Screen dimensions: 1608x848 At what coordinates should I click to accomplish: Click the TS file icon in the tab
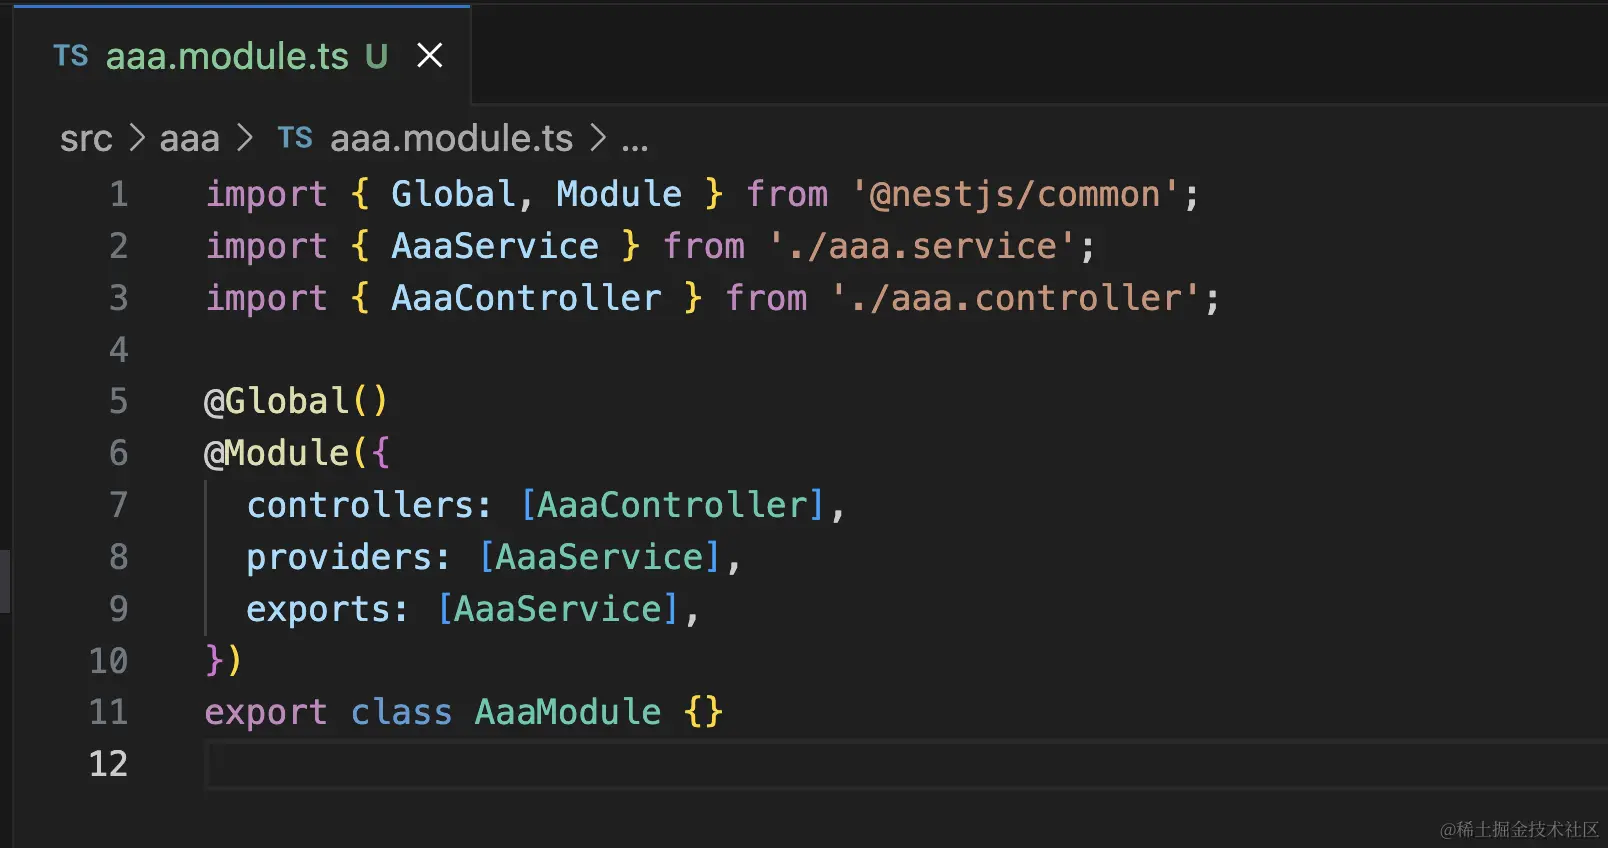[71, 56]
